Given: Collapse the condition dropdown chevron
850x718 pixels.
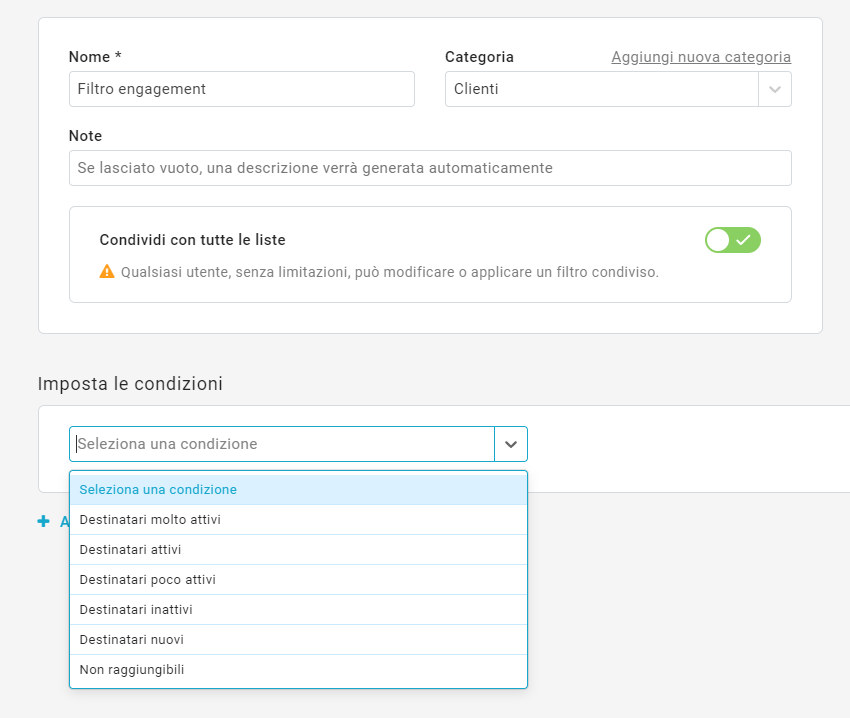Looking at the screenshot, I should coord(511,444).
